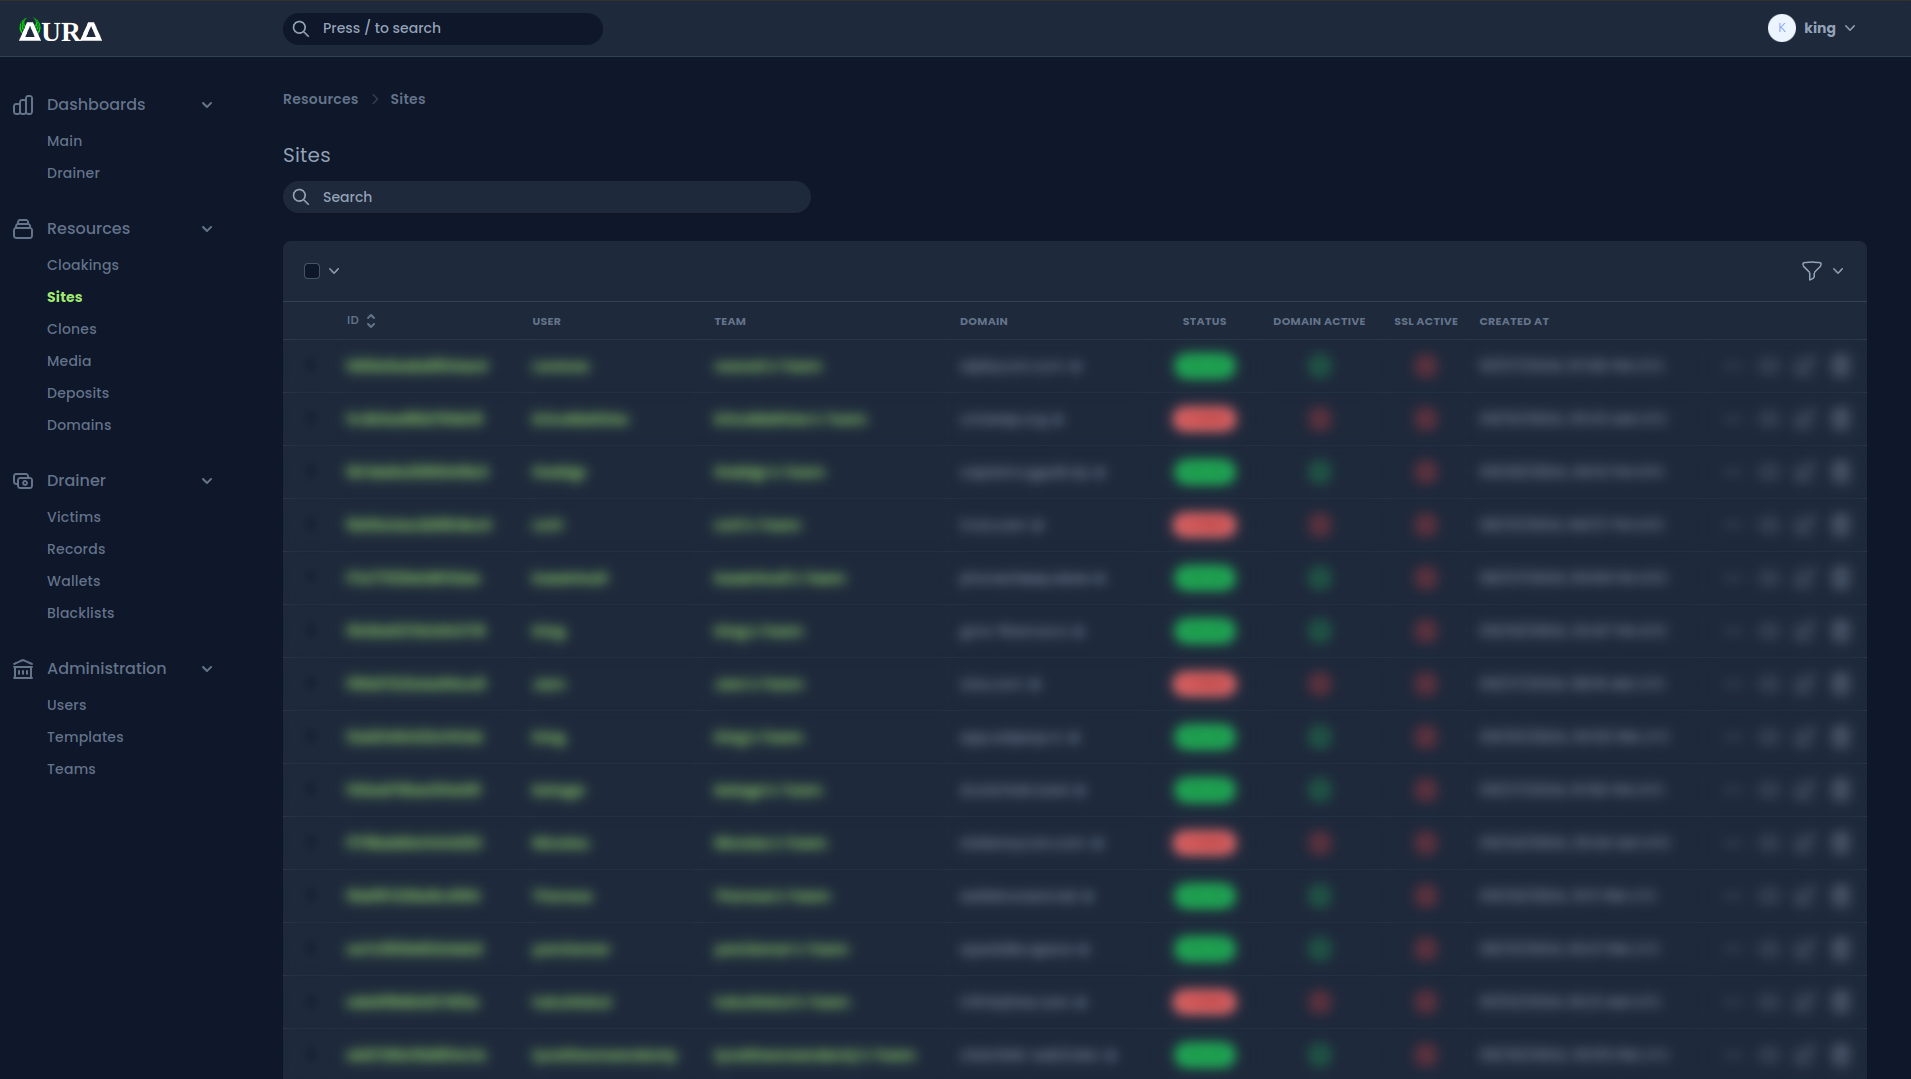Click the delete trash icon on the first row
This screenshot has height=1079, width=1911.
1841,366
